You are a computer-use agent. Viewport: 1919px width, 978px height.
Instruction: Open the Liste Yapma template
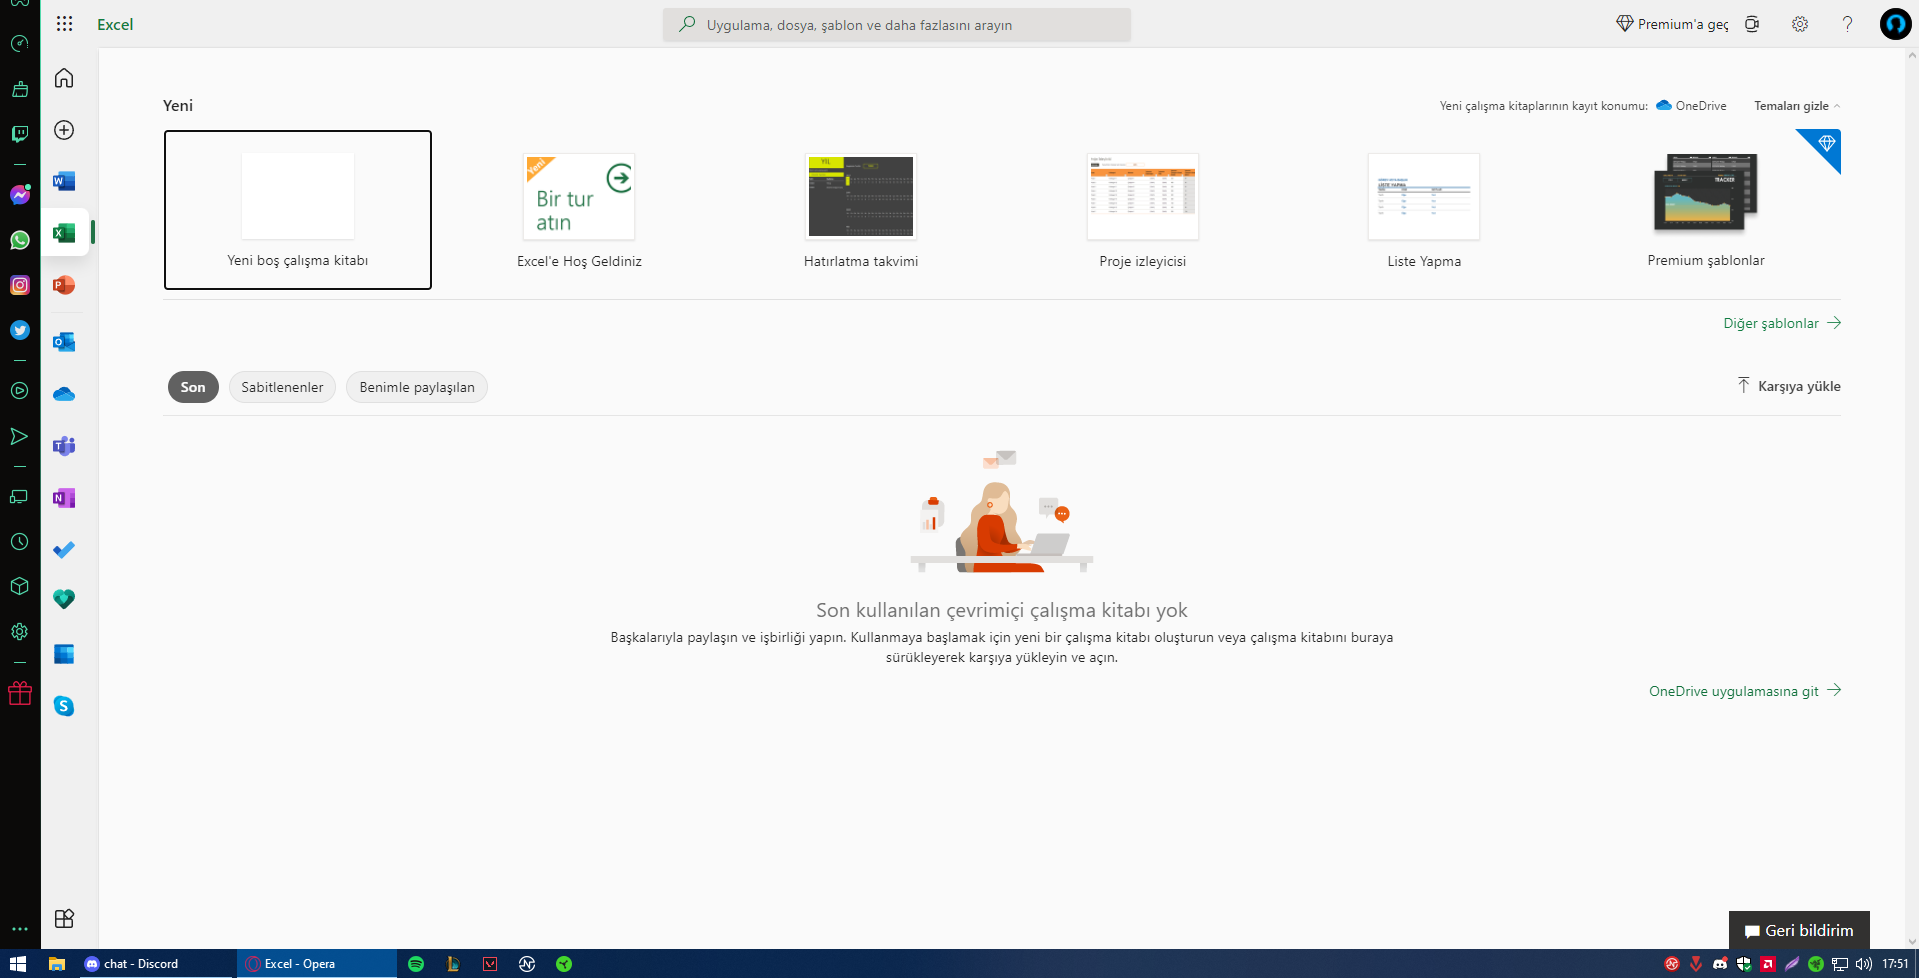tap(1424, 211)
